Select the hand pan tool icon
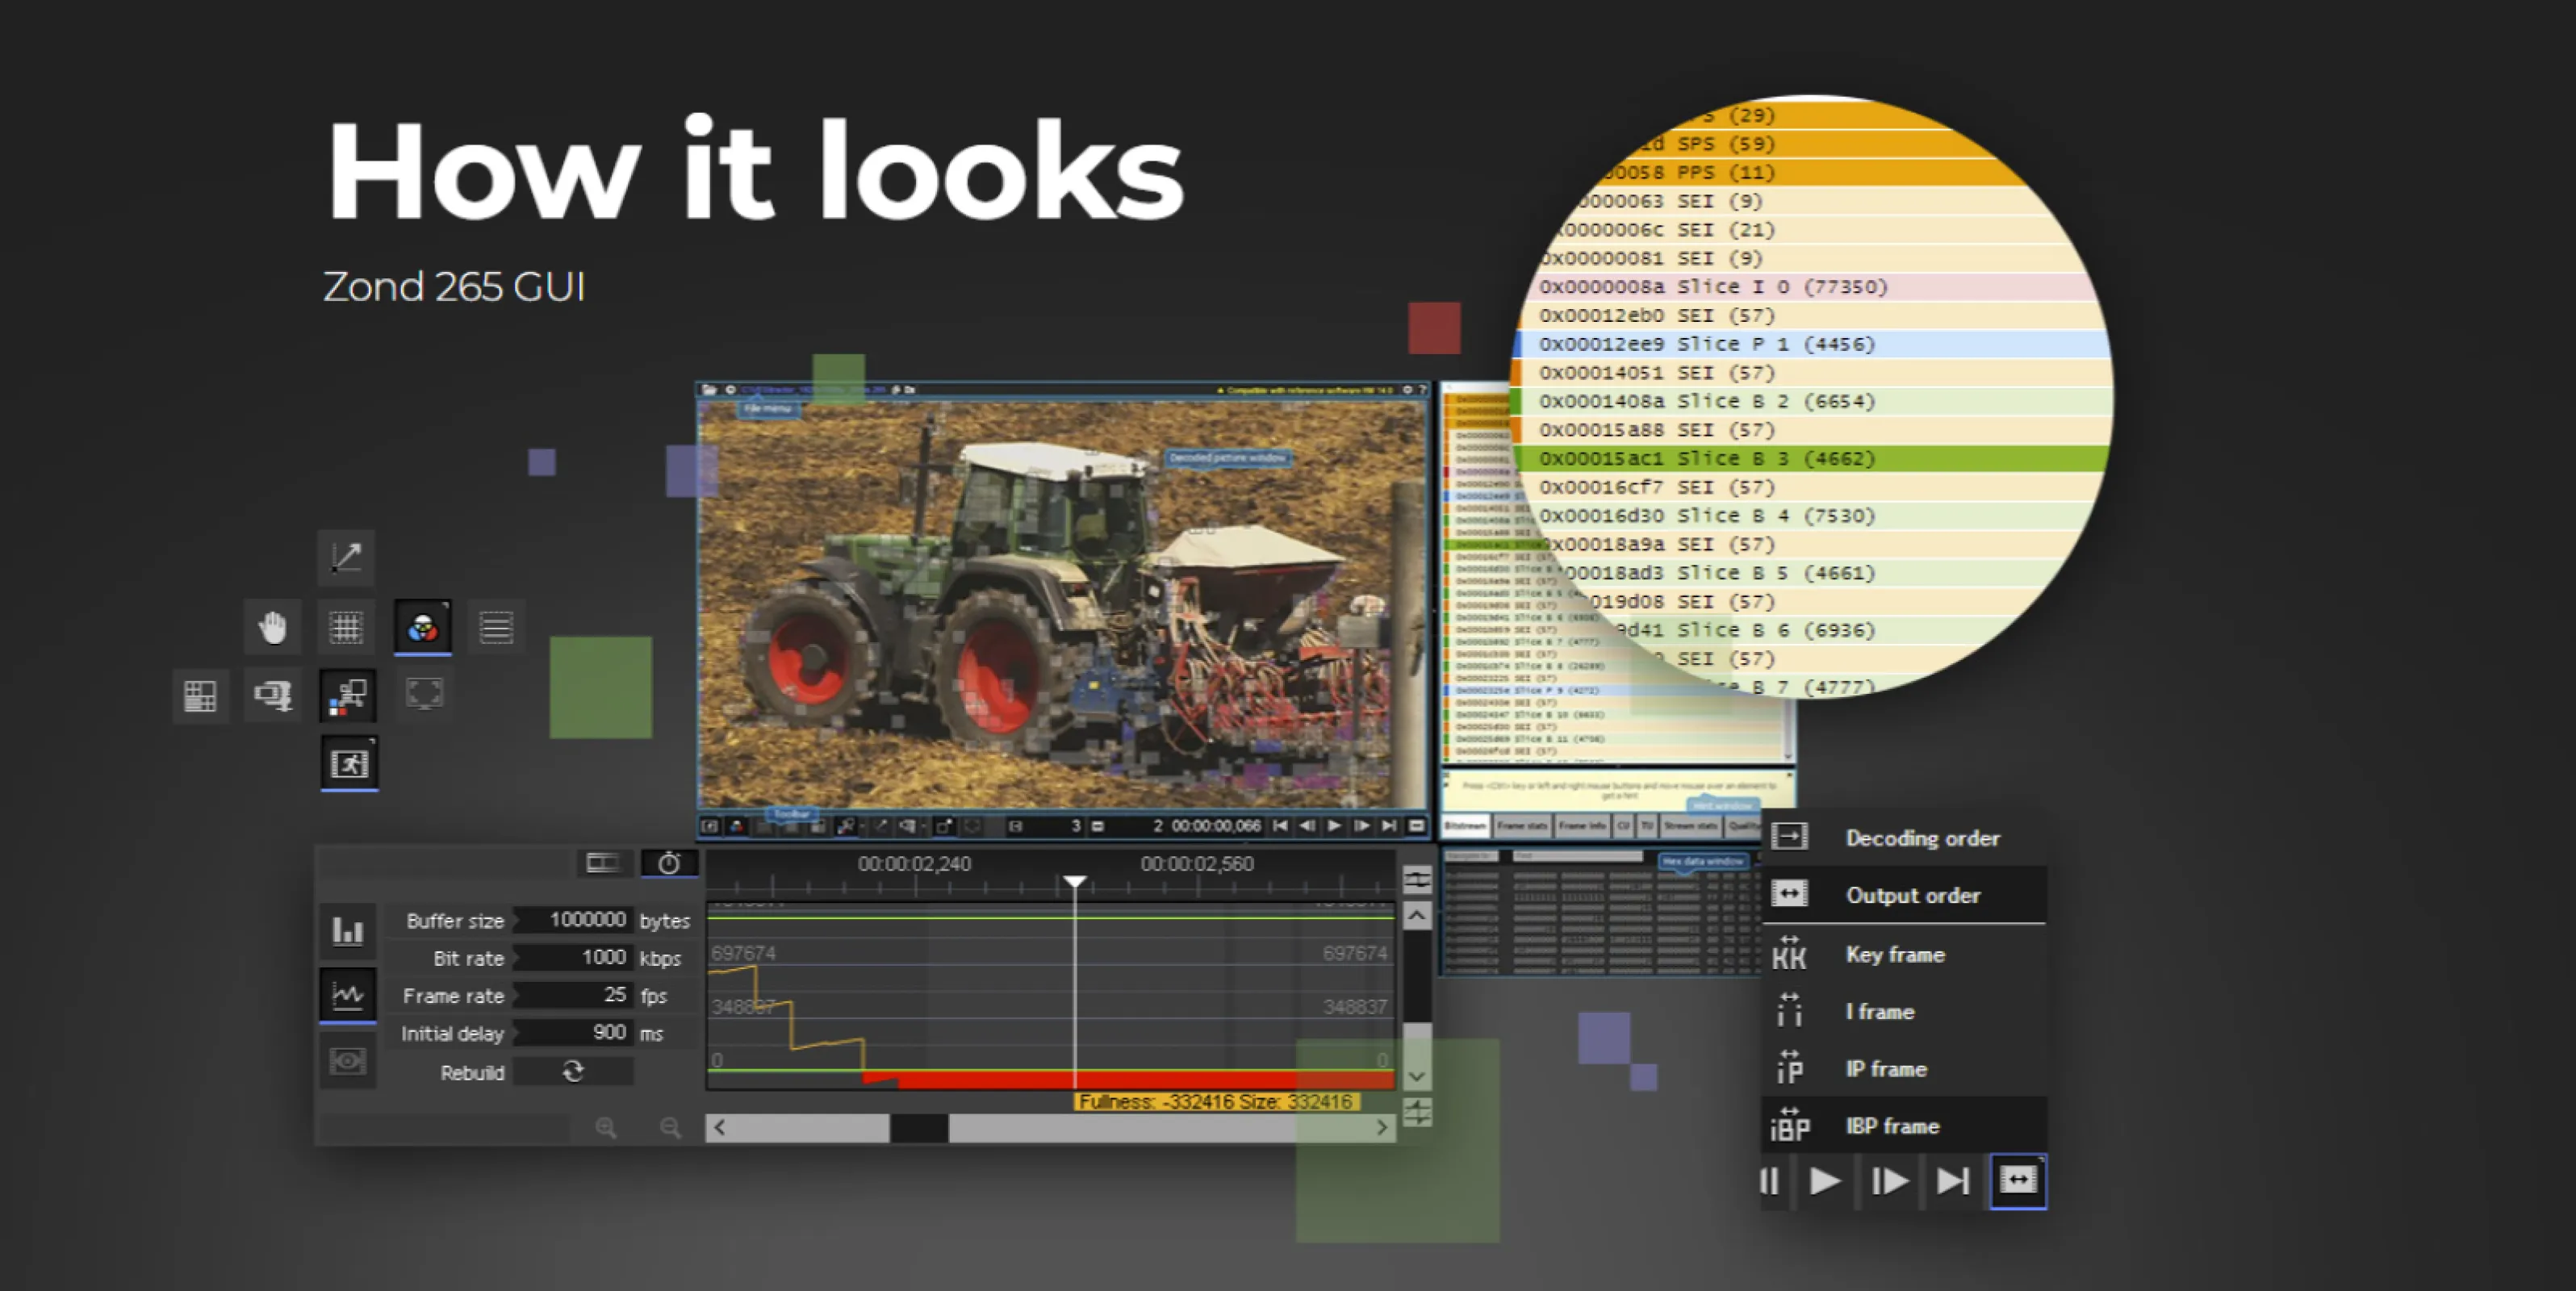Image resolution: width=2576 pixels, height=1291 pixels. (272, 627)
